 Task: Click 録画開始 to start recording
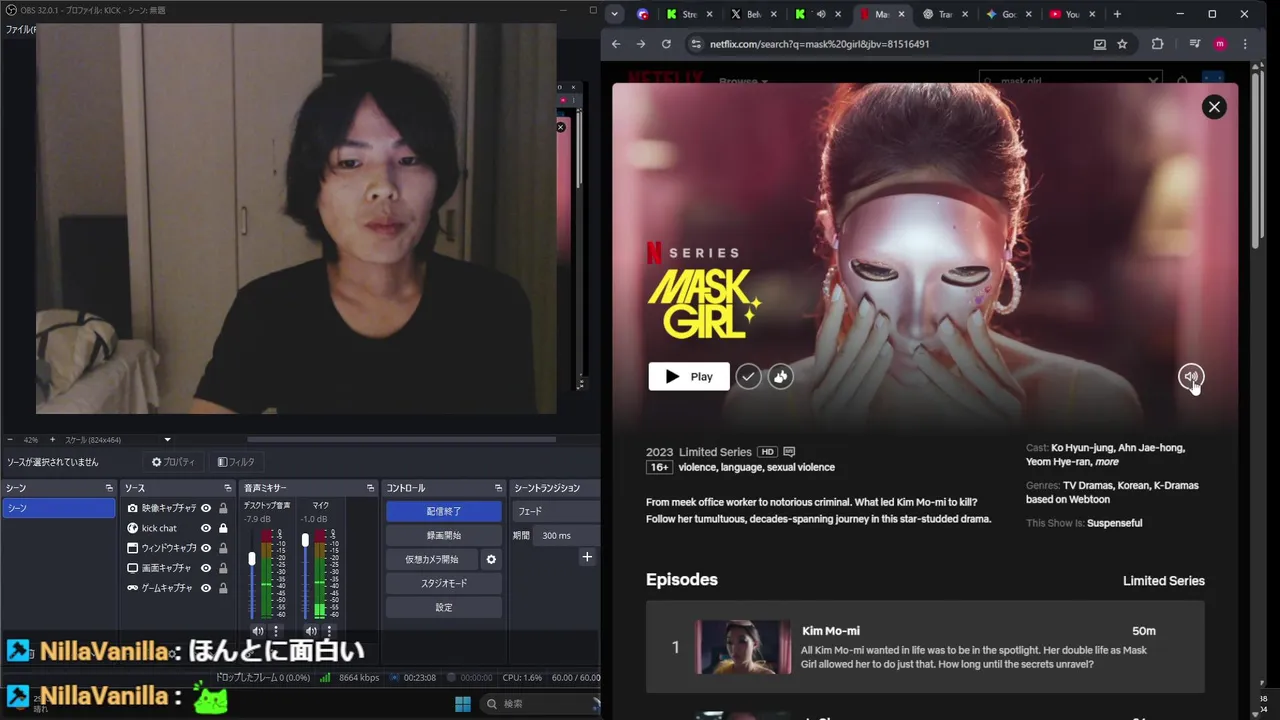click(444, 535)
